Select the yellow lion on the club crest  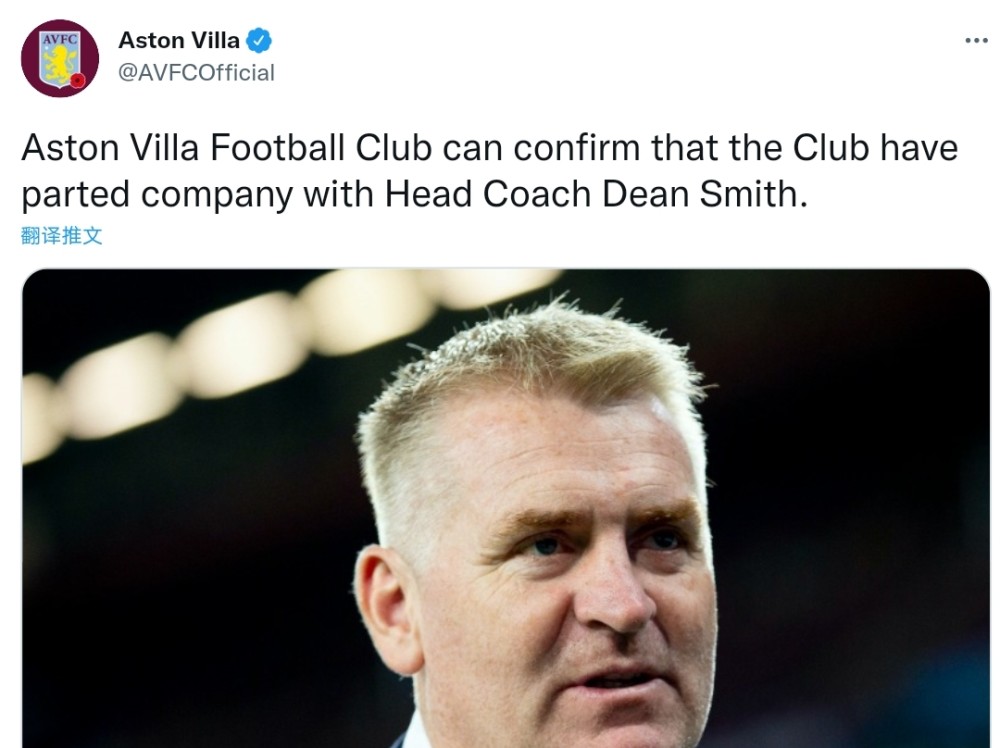59,64
